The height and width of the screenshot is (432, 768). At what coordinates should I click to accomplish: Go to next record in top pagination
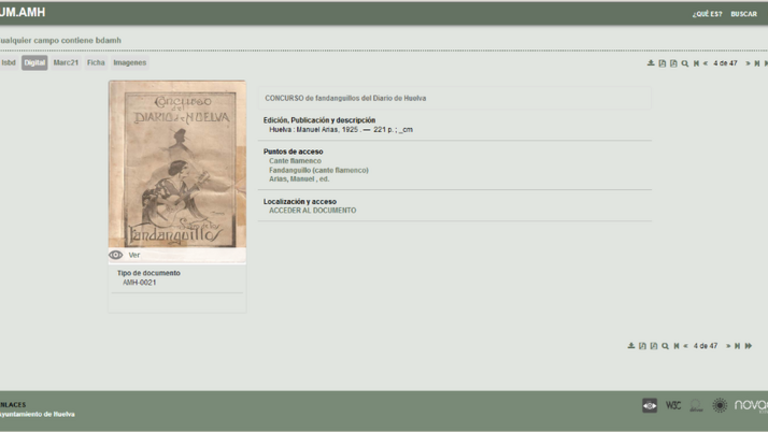click(x=747, y=63)
